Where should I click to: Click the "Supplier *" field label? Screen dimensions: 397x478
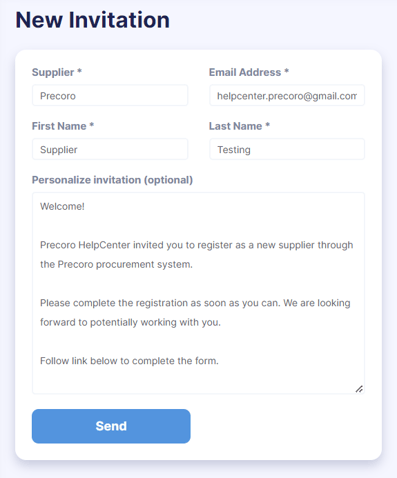(x=57, y=72)
